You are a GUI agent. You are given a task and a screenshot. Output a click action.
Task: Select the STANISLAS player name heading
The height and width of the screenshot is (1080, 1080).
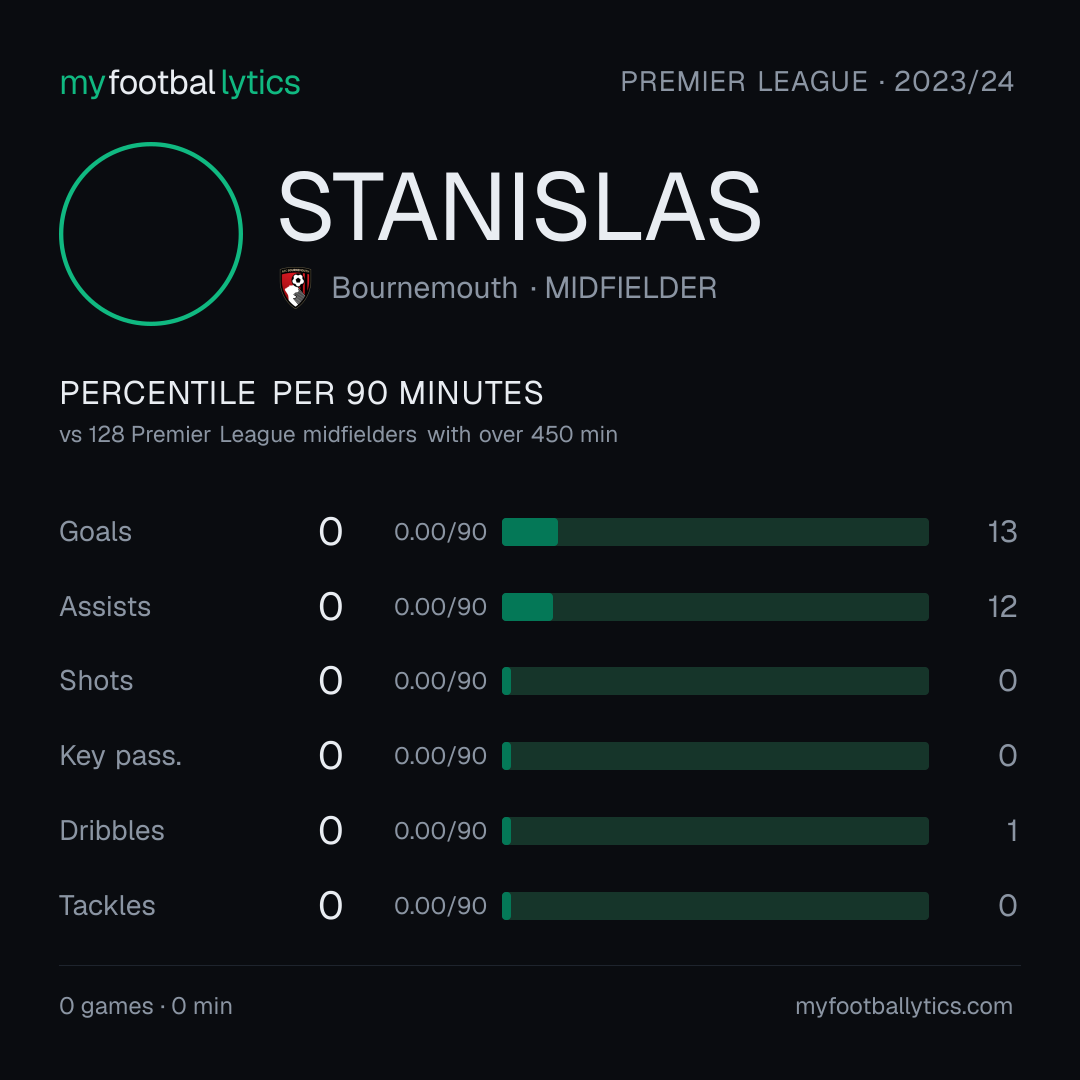[x=520, y=207]
